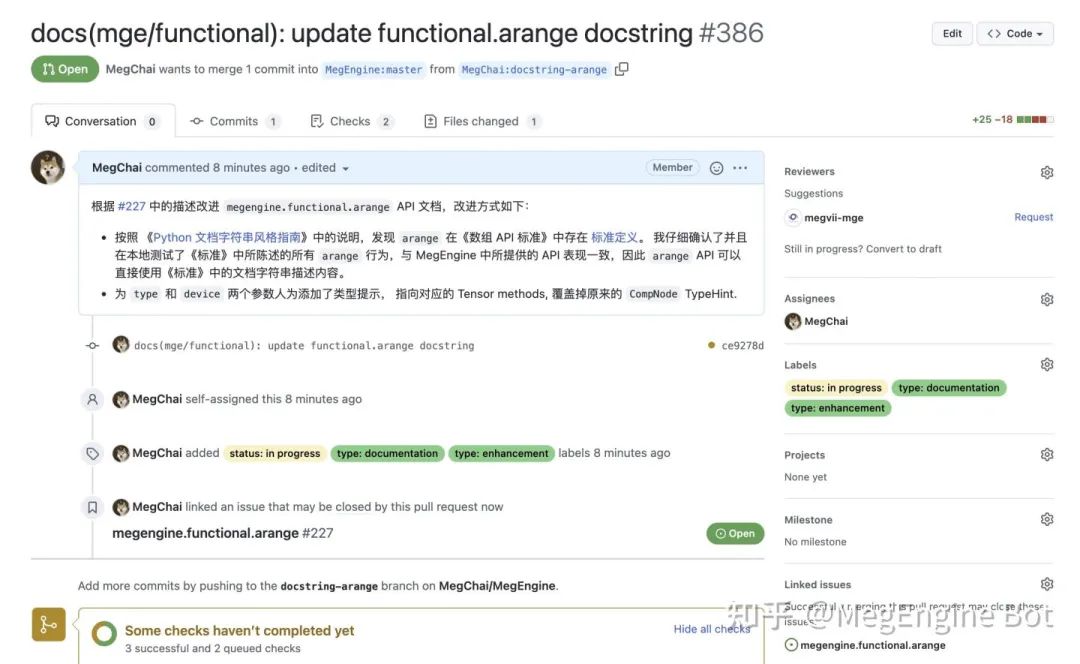Image resolution: width=1080 pixels, height=664 pixels.
Task: Switch to the Conversation tab
Action: [103, 121]
